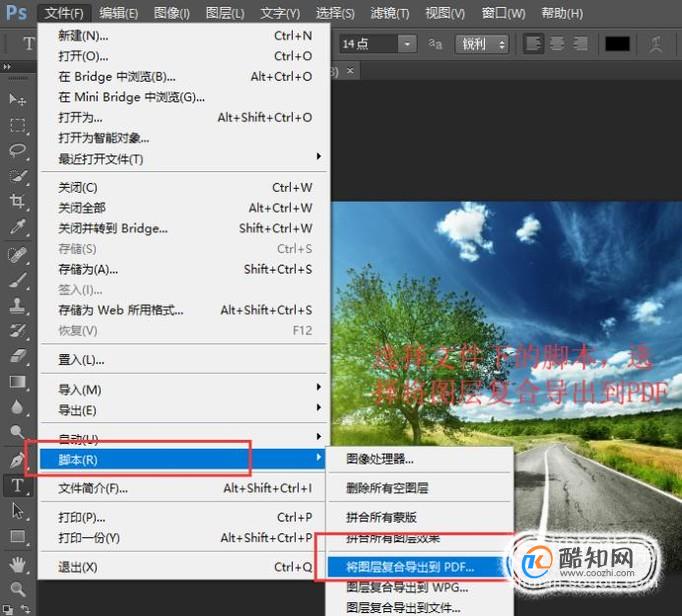This screenshot has width=682, height=616.
Task: Choose 打开(O)... menu item
Action: pyautogui.click(x=184, y=56)
